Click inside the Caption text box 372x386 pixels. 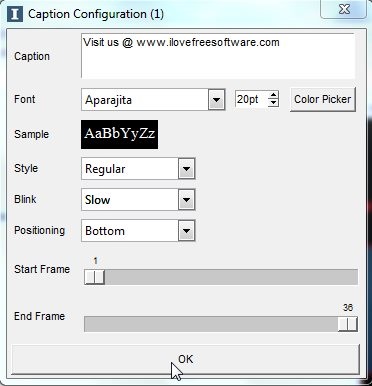point(218,56)
